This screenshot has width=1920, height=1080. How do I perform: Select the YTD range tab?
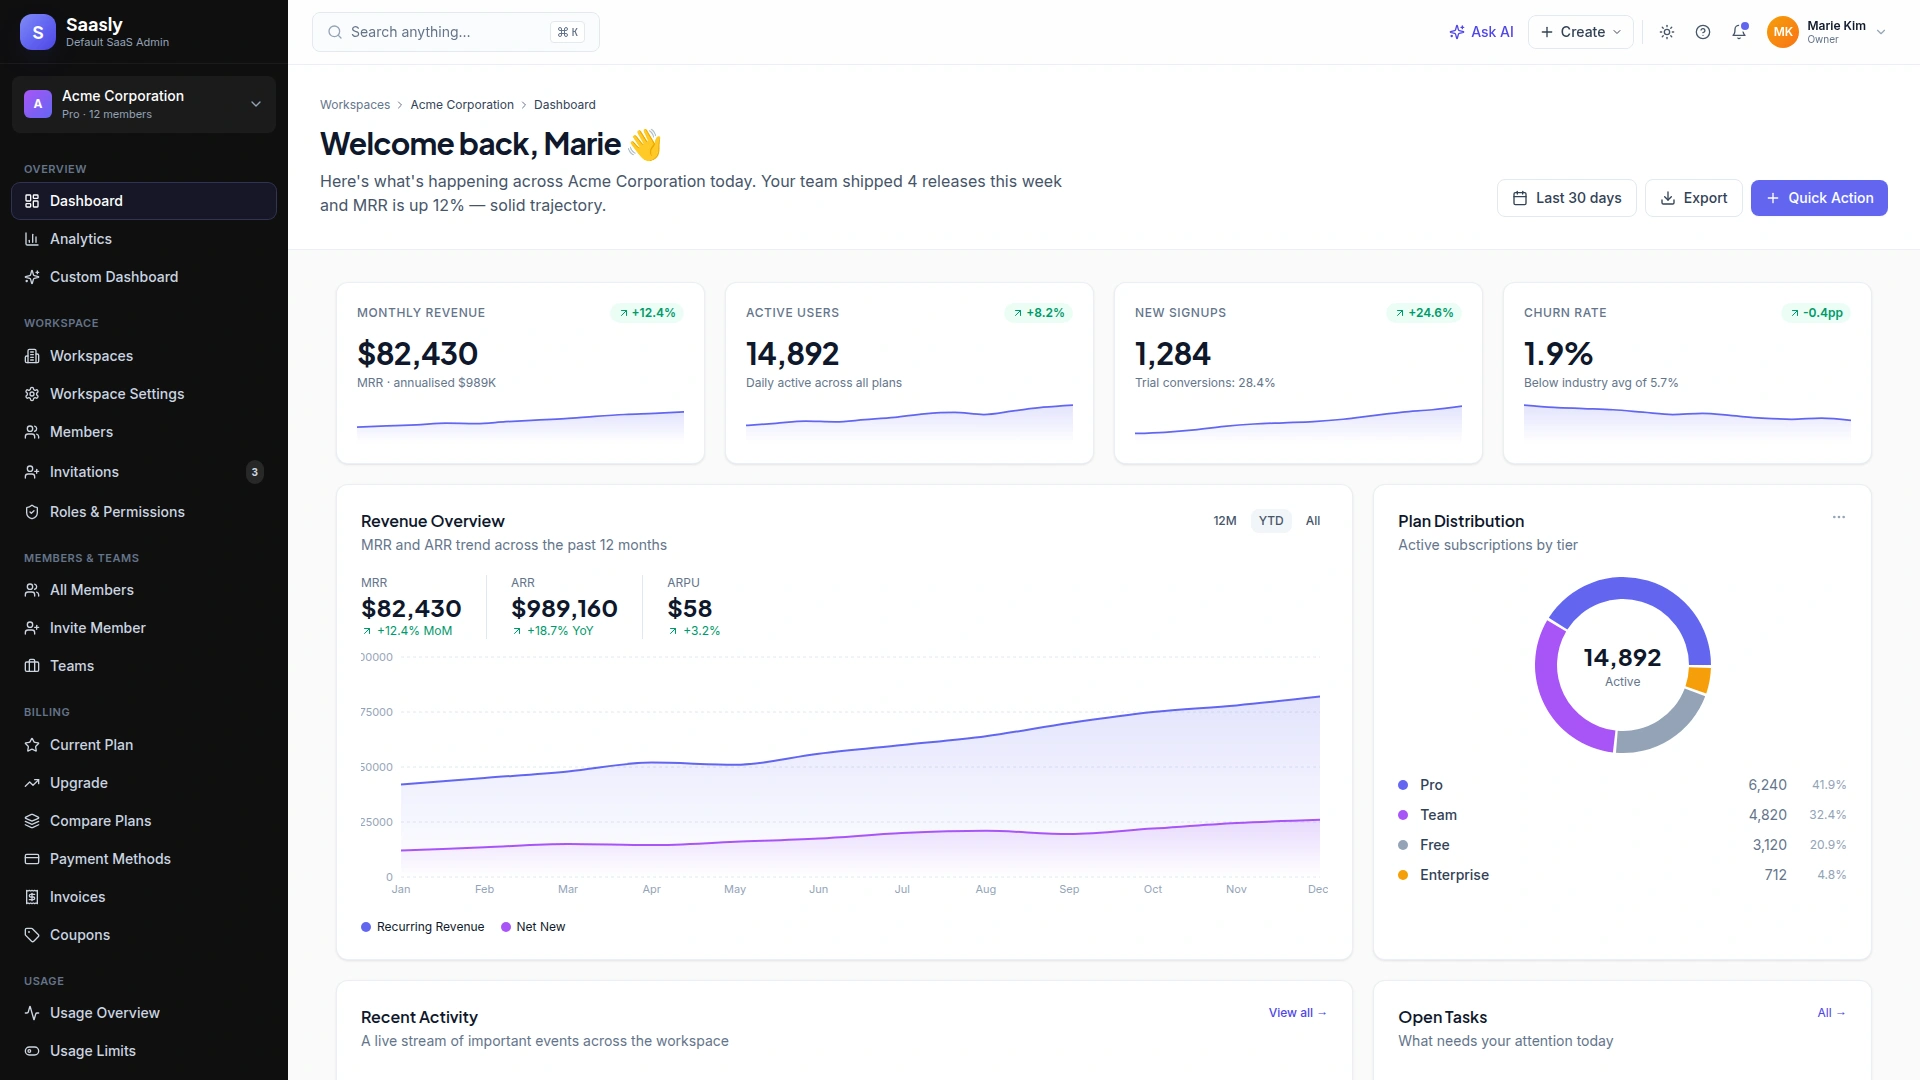pos(1271,521)
